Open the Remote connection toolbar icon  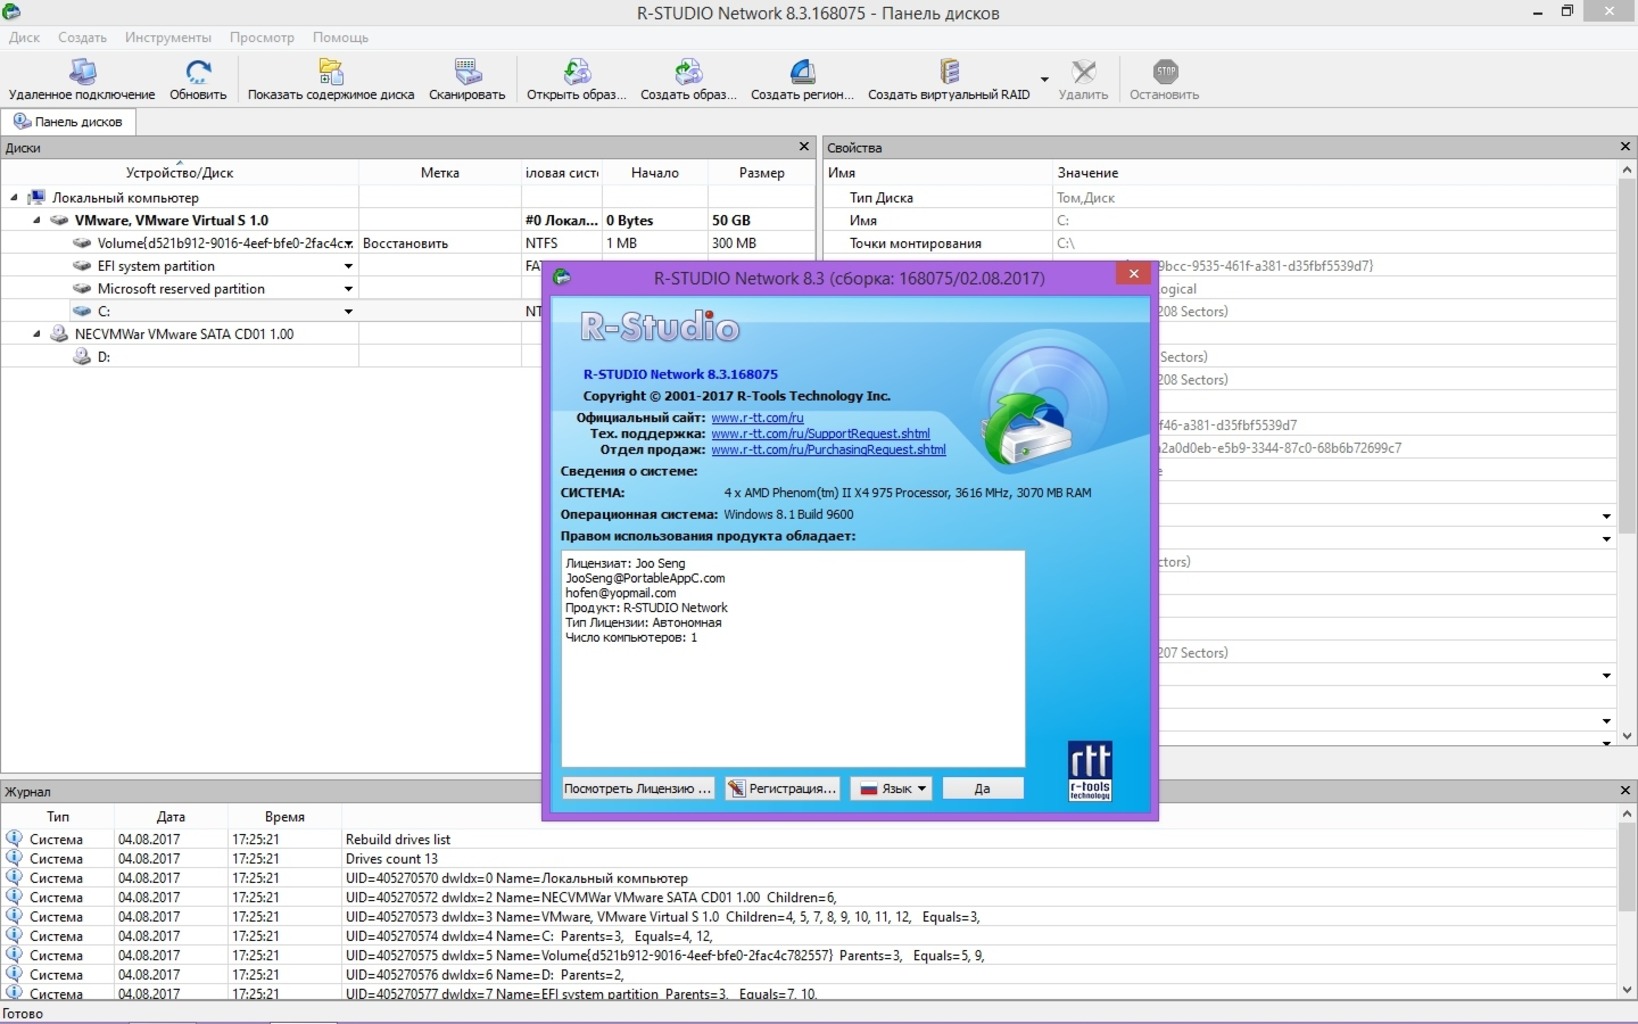point(82,79)
